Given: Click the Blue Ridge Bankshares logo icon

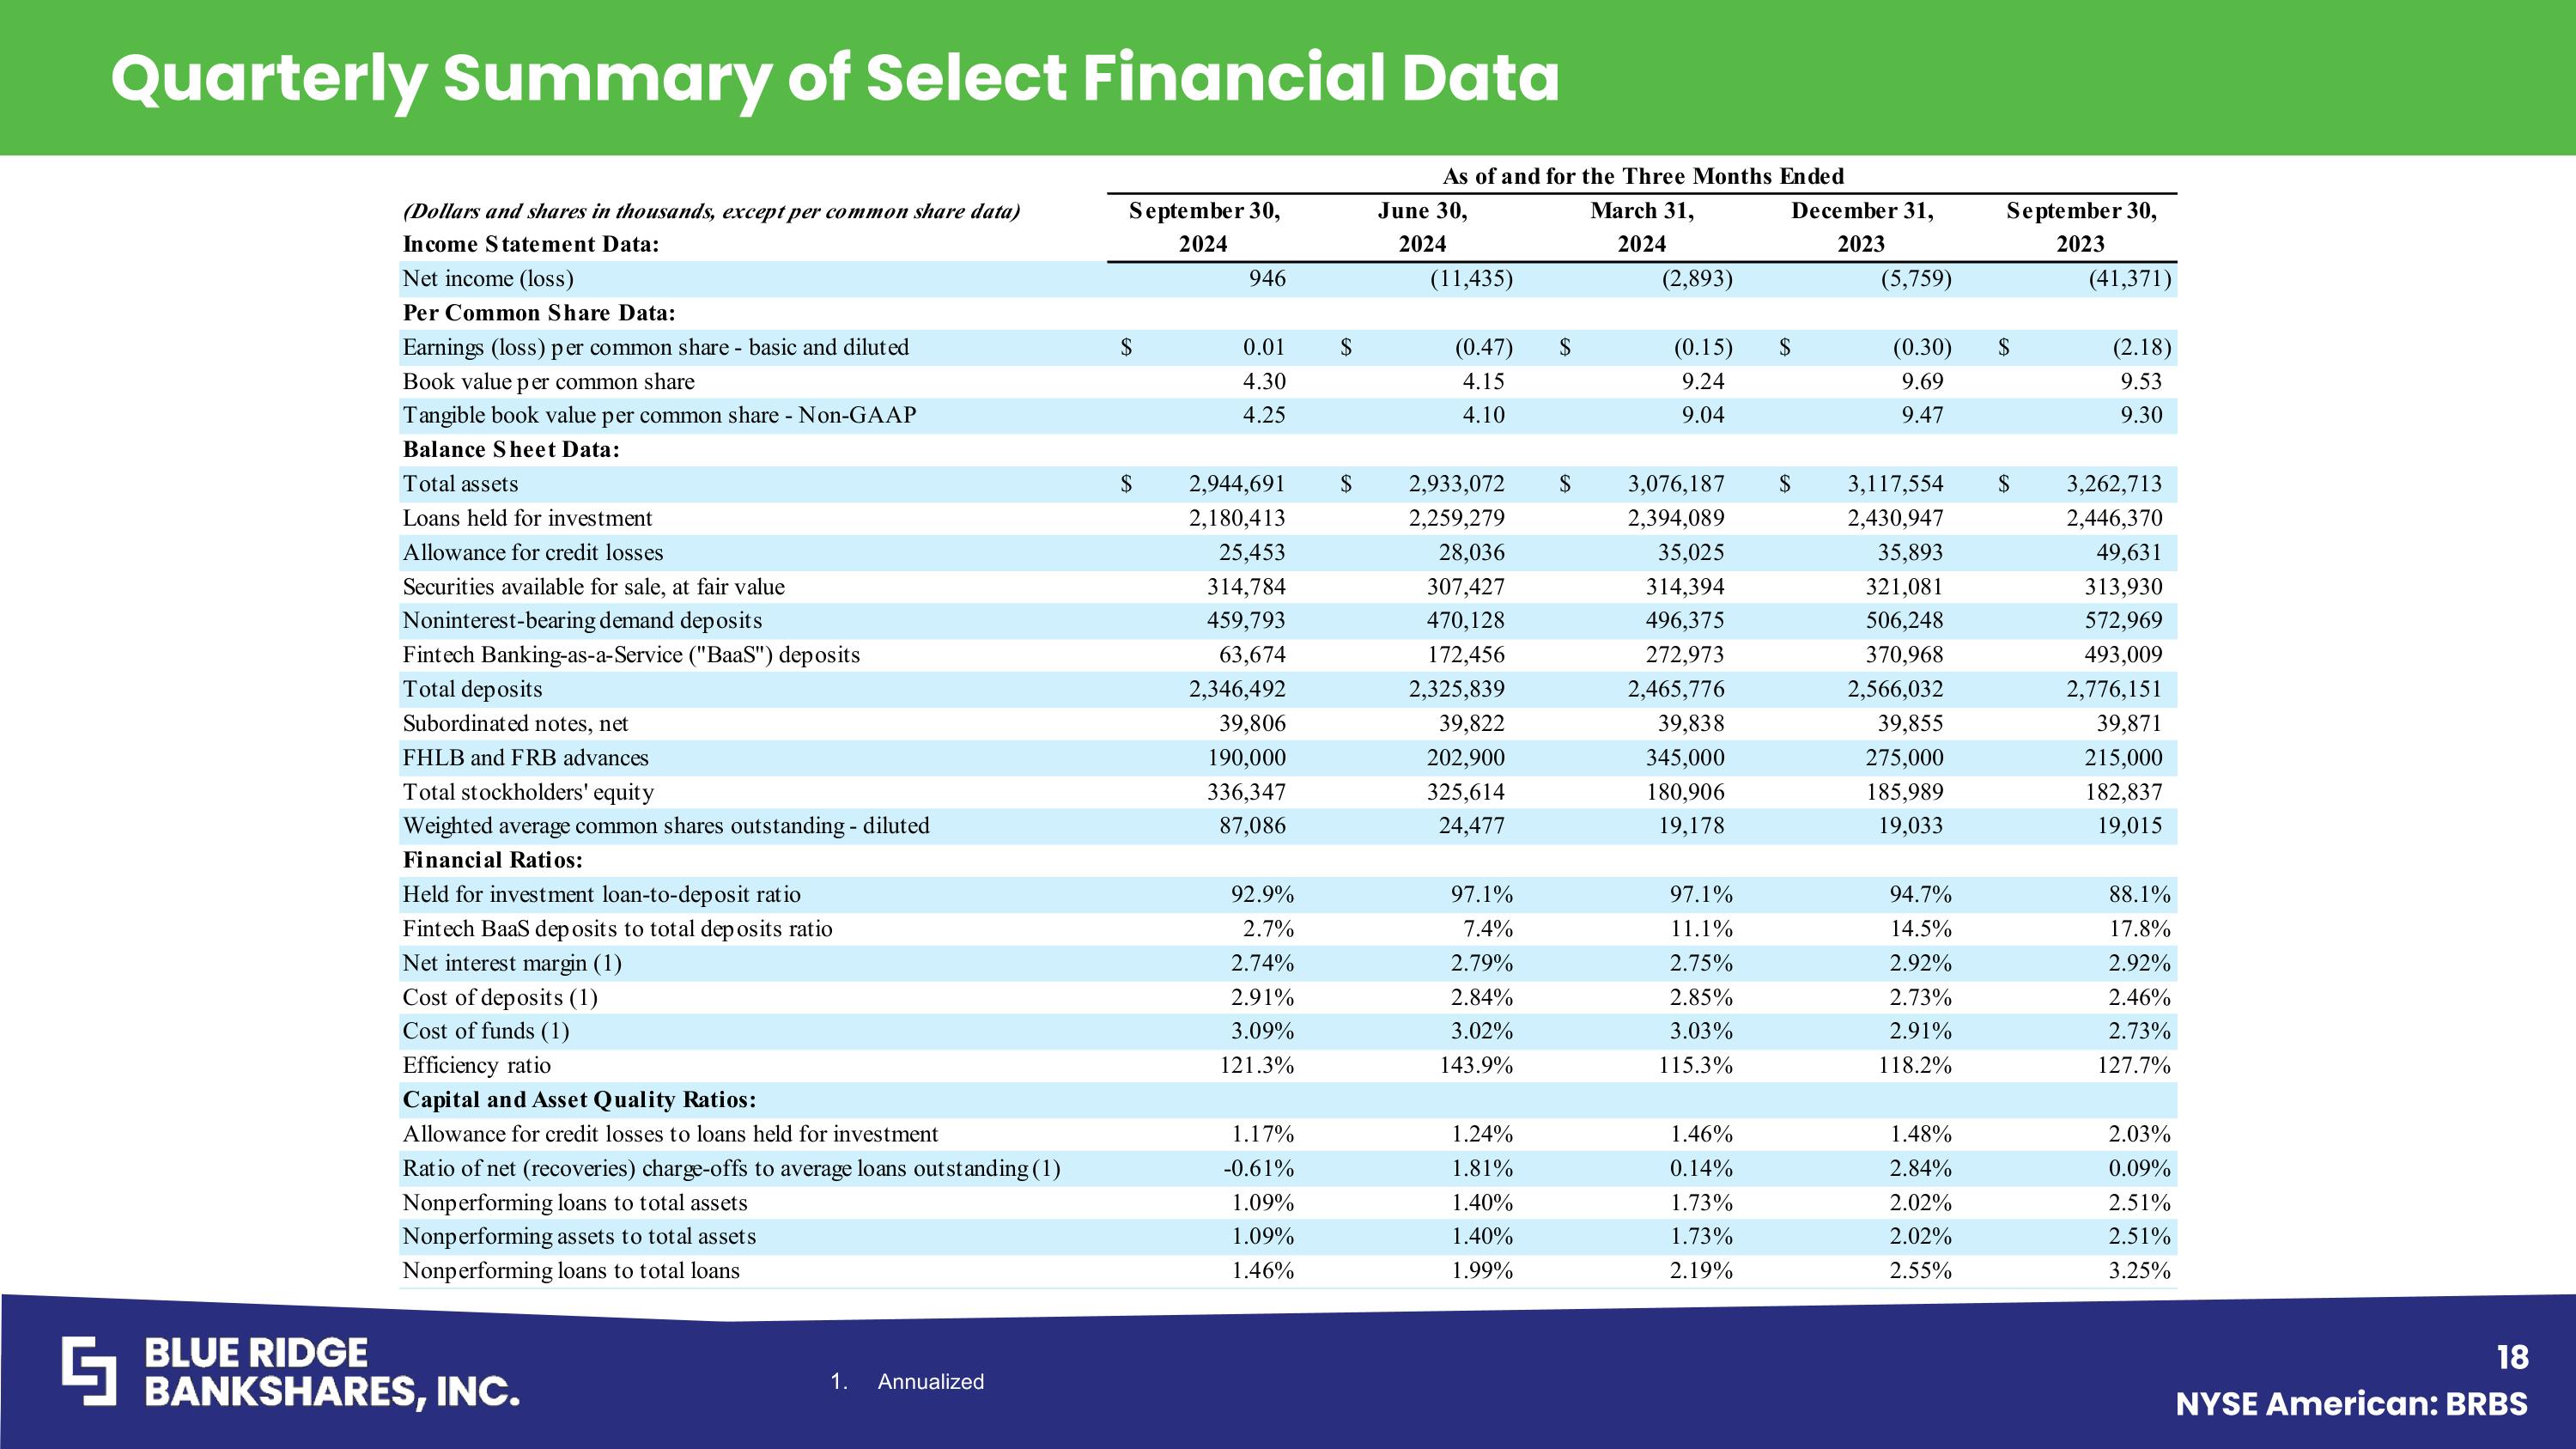Looking at the screenshot, I should (x=89, y=1371).
